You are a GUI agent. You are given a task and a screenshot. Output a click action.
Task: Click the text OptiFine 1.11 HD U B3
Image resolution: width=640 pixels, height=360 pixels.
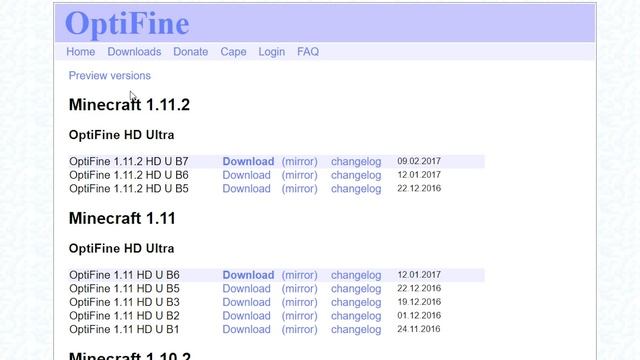pyautogui.click(x=124, y=302)
